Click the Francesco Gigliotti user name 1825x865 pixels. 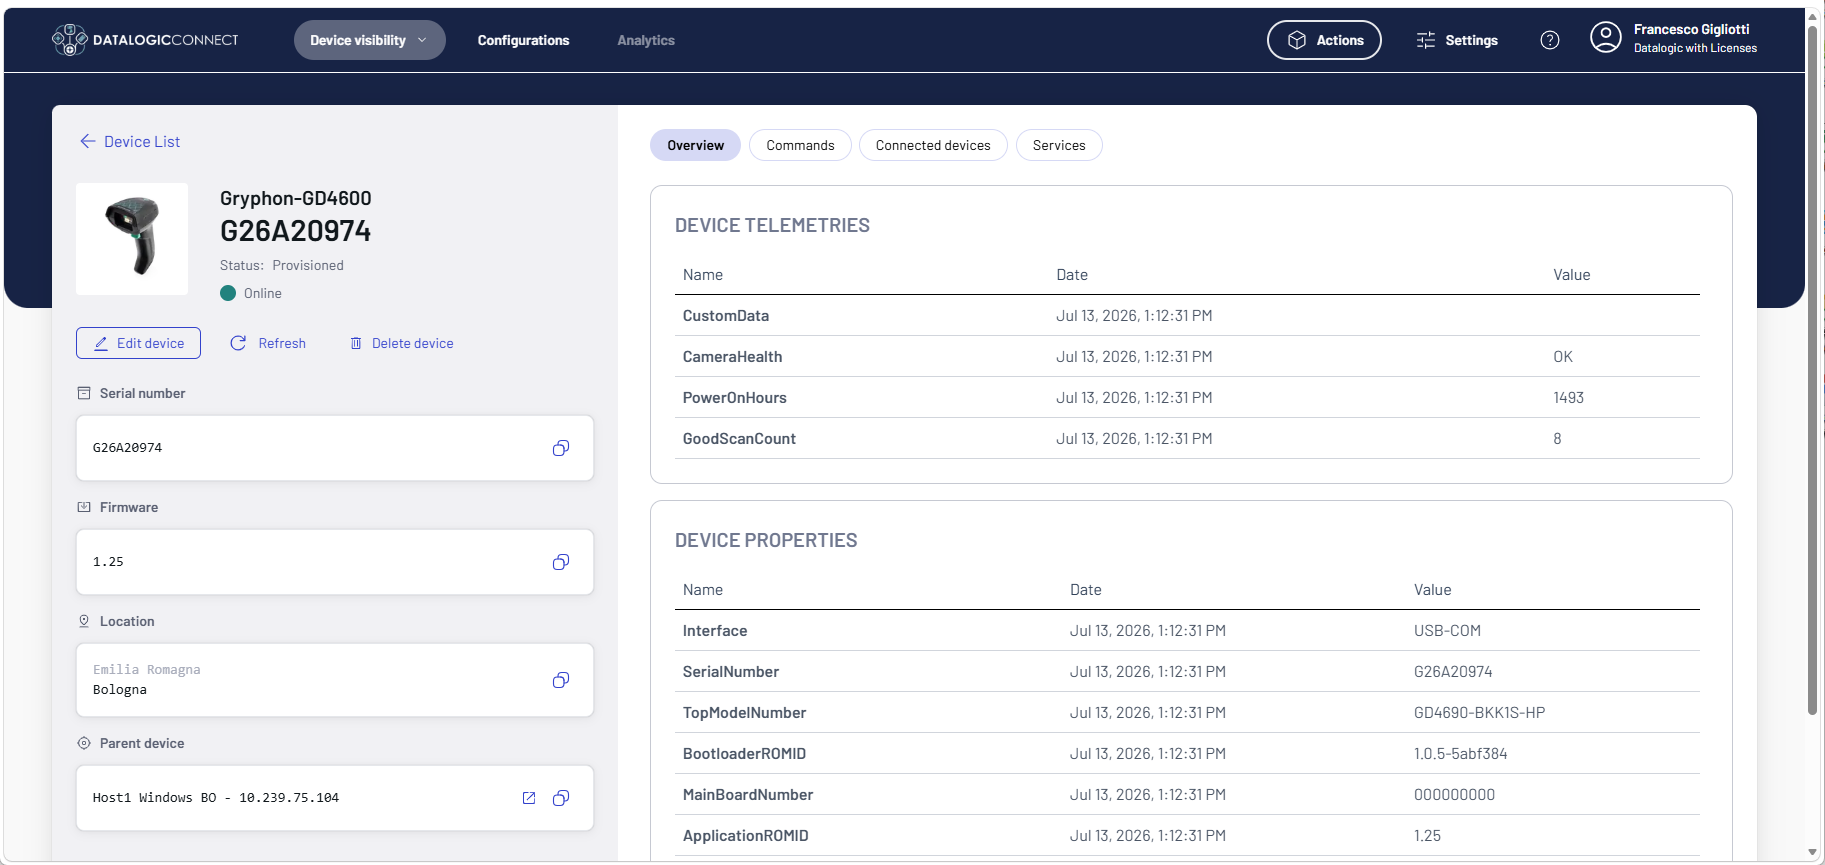[1692, 30]
